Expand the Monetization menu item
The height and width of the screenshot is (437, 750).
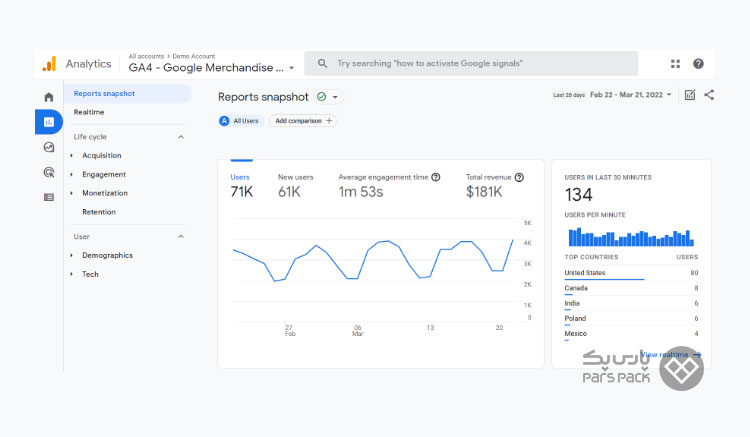pos(72,193)
